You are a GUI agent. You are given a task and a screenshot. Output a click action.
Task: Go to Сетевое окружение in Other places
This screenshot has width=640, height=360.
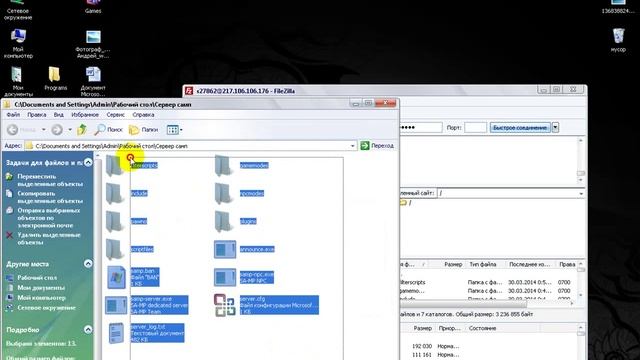coord(46,307)
